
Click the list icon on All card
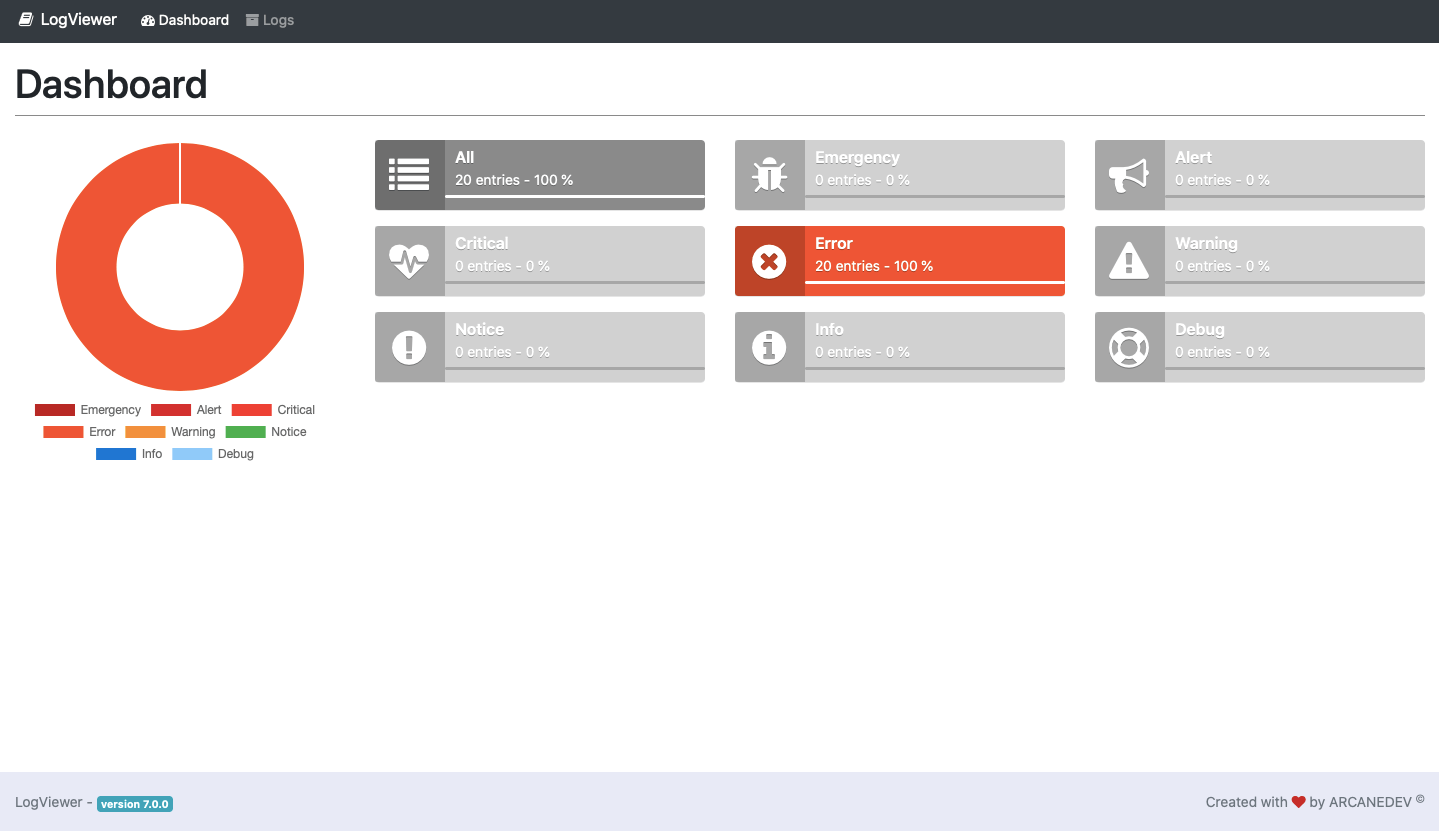pos(409,175)
